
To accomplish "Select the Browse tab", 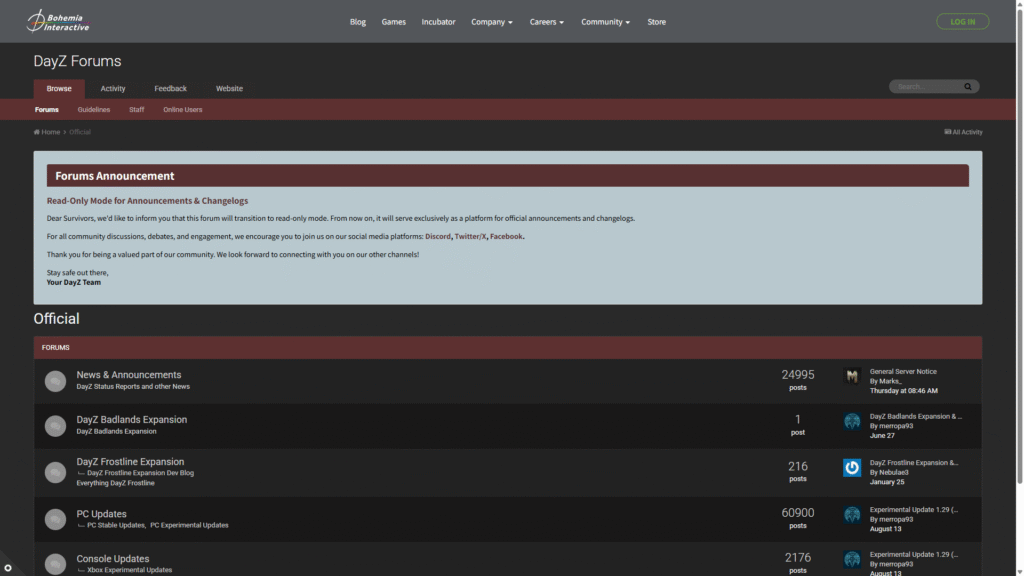I will click(x=59, y=89).
